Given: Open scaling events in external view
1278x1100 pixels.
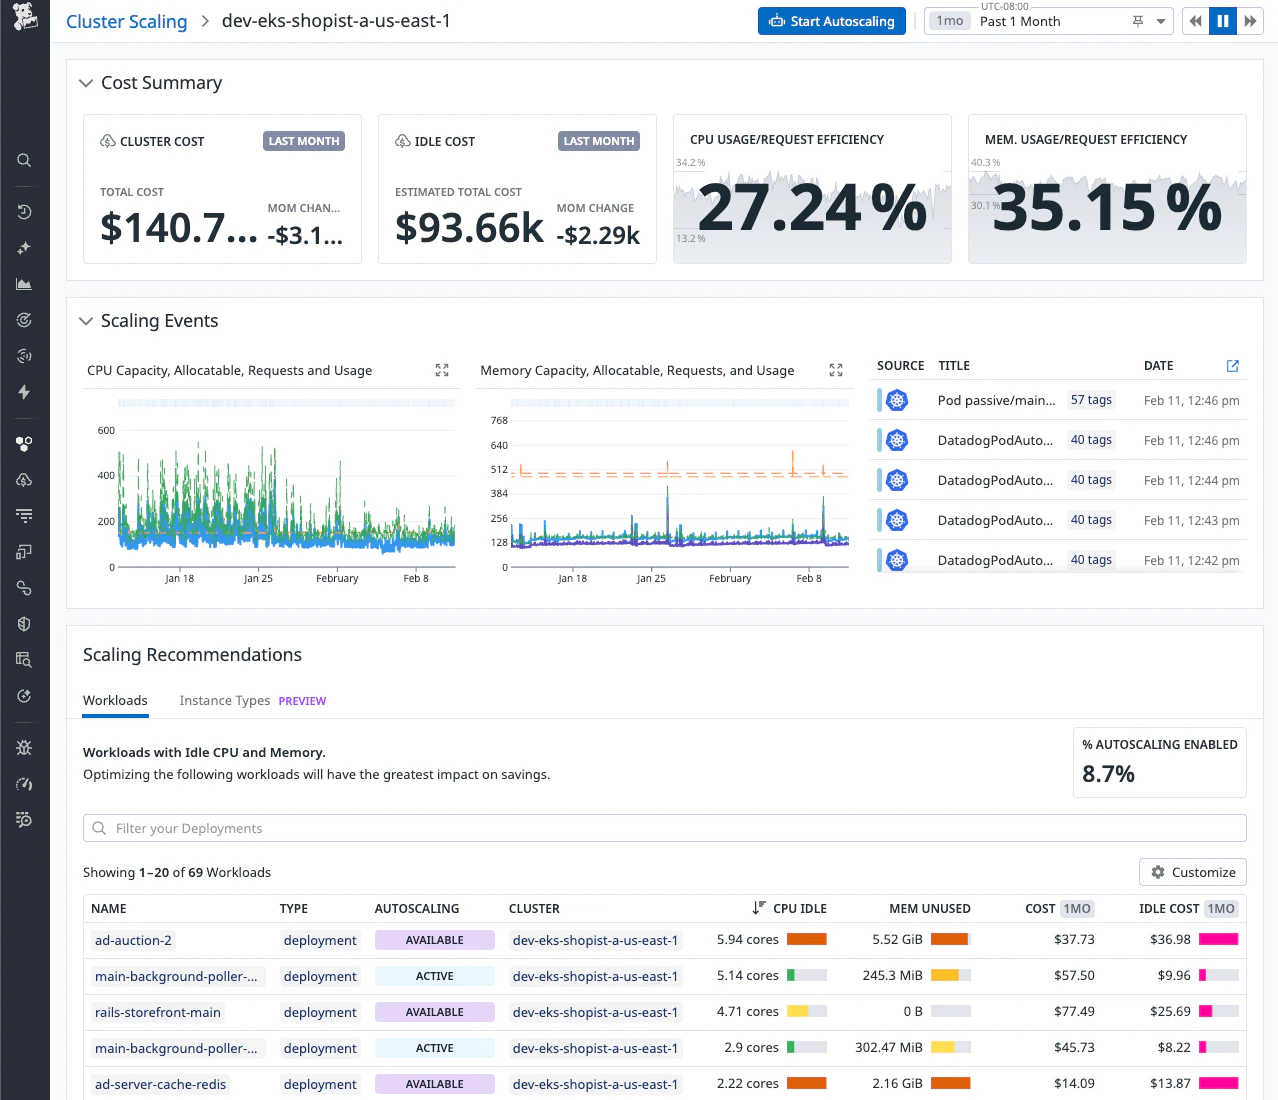Looking at the screenshot, I should [x=1232, y=366].
